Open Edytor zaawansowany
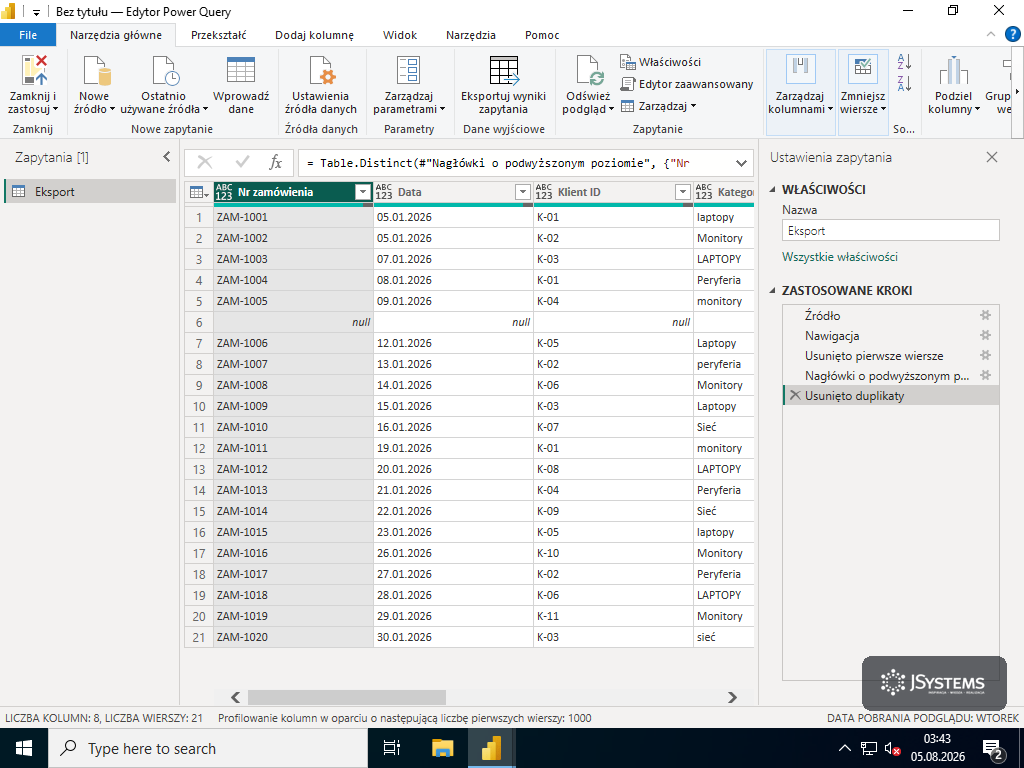This screenshot has height=768, width=1024. (x=686, y=84)
